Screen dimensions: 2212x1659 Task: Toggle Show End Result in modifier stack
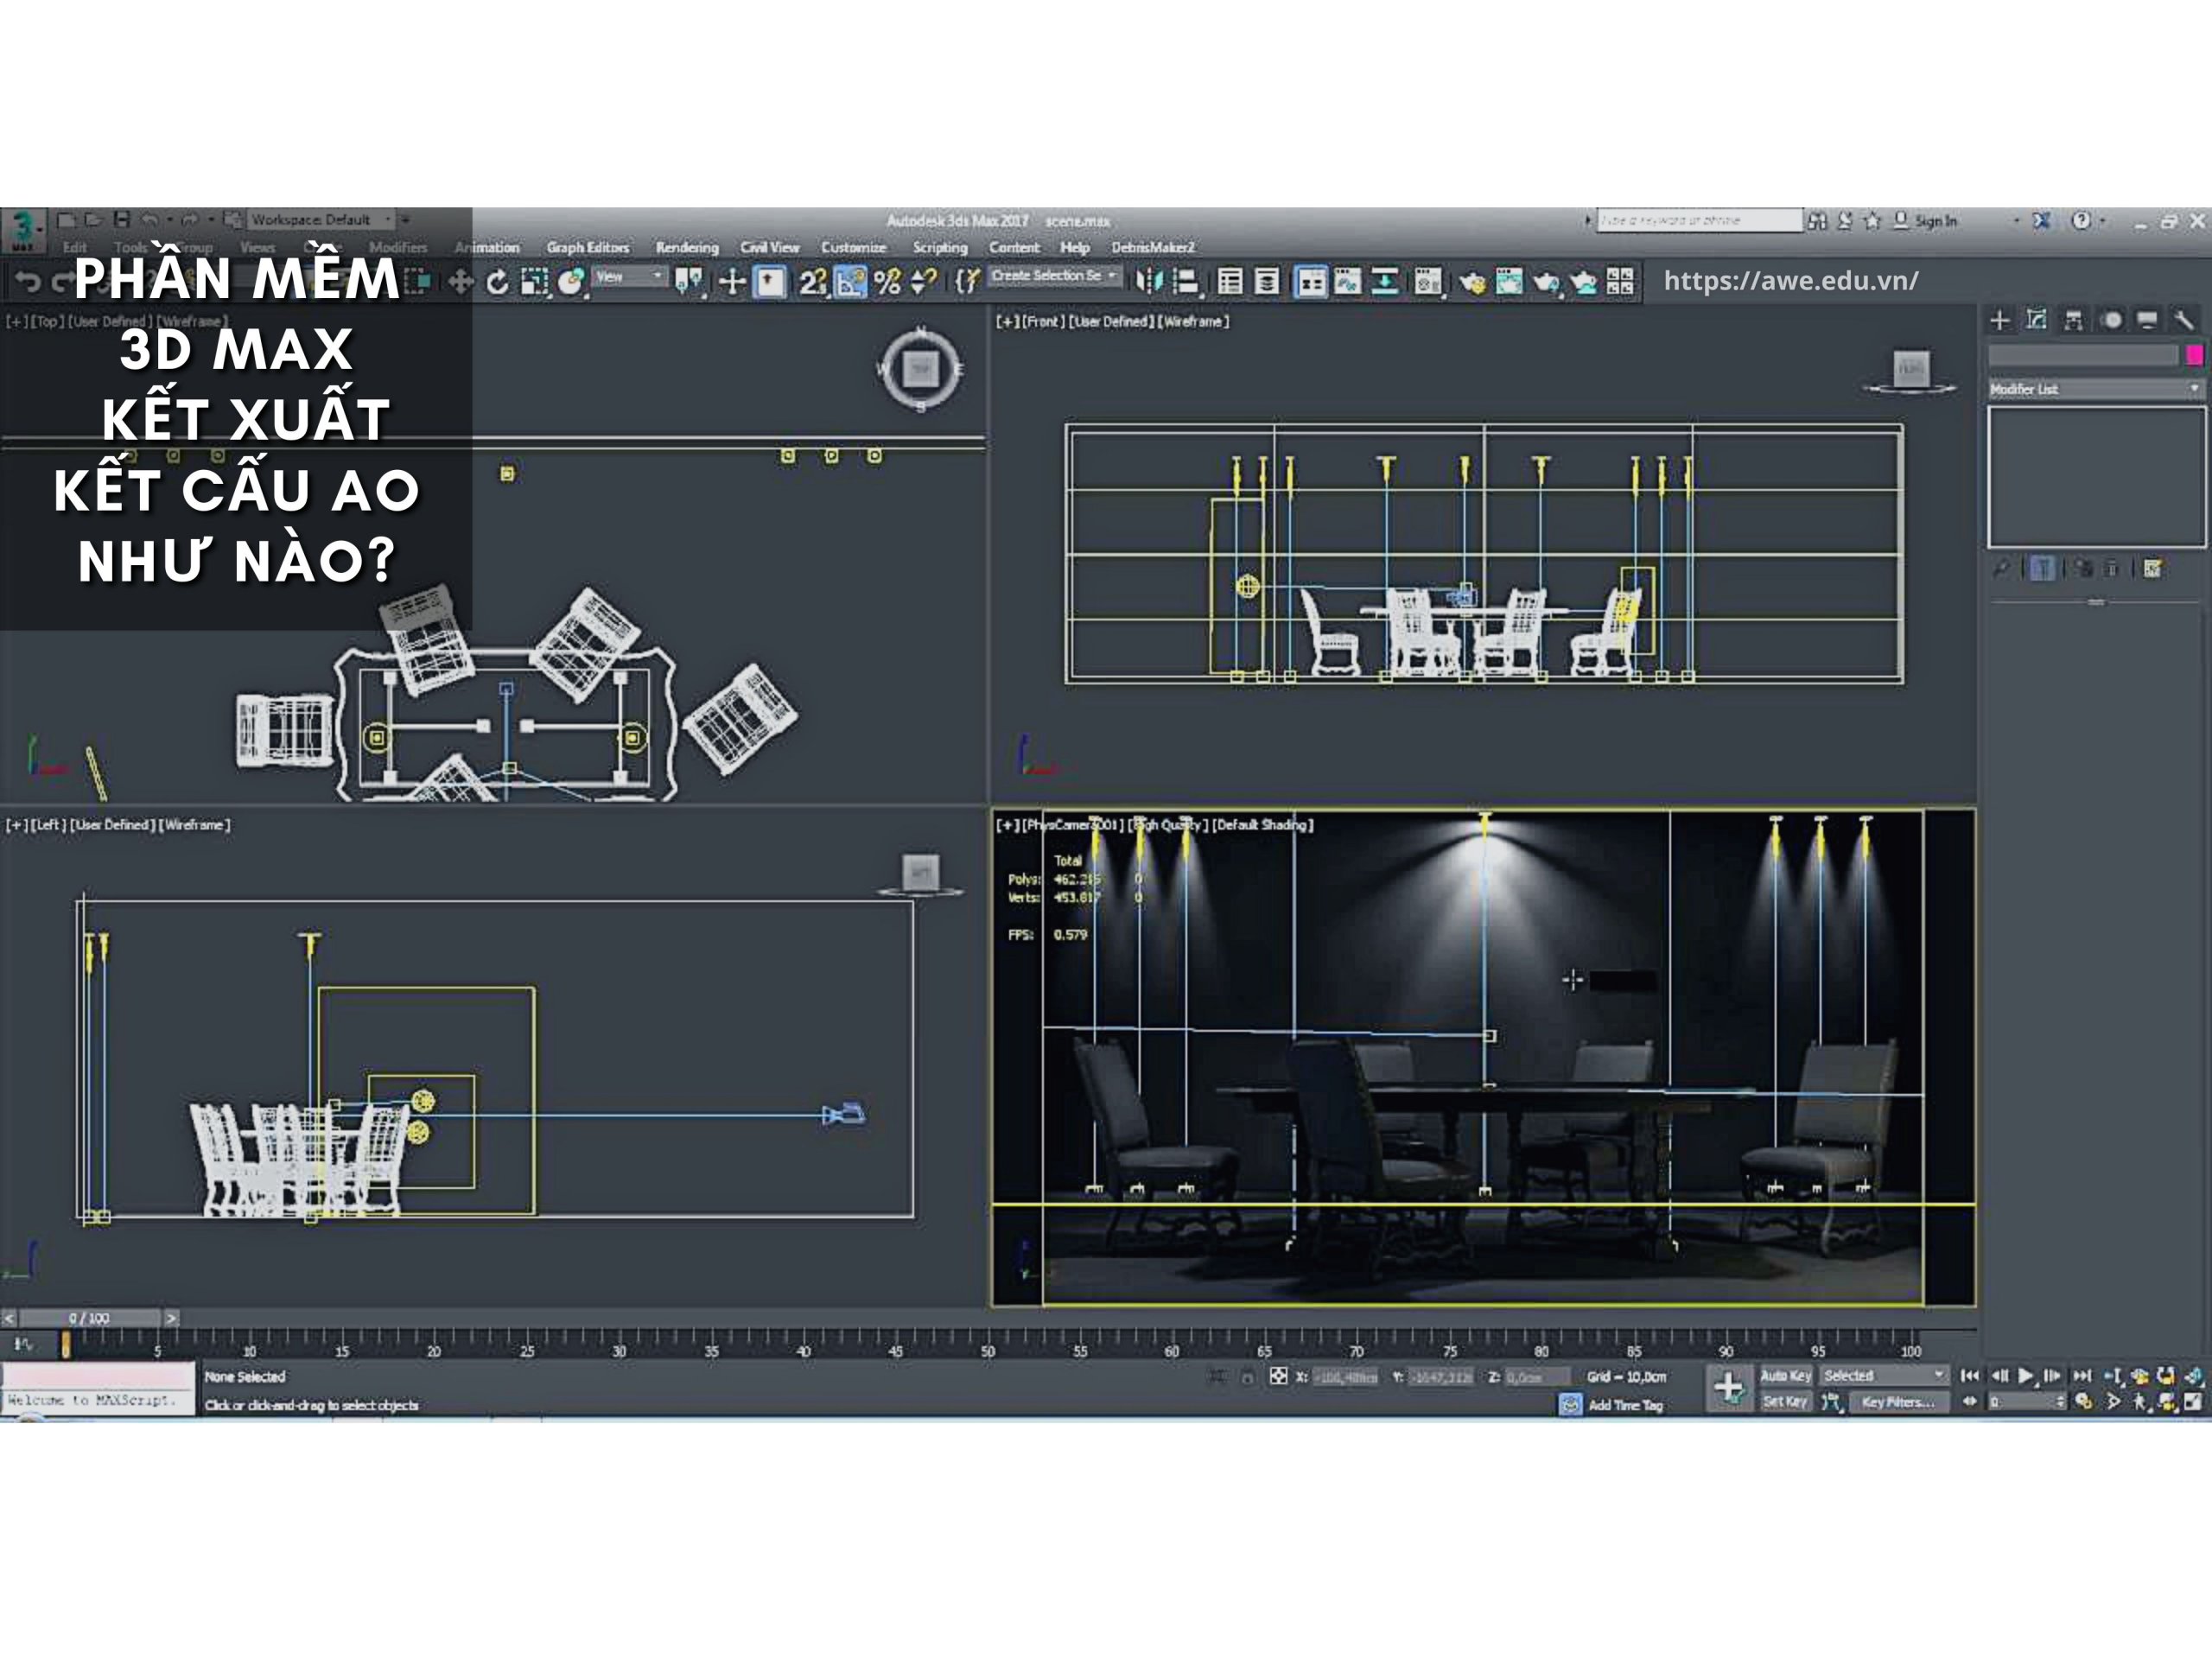tap(2042, 568)
